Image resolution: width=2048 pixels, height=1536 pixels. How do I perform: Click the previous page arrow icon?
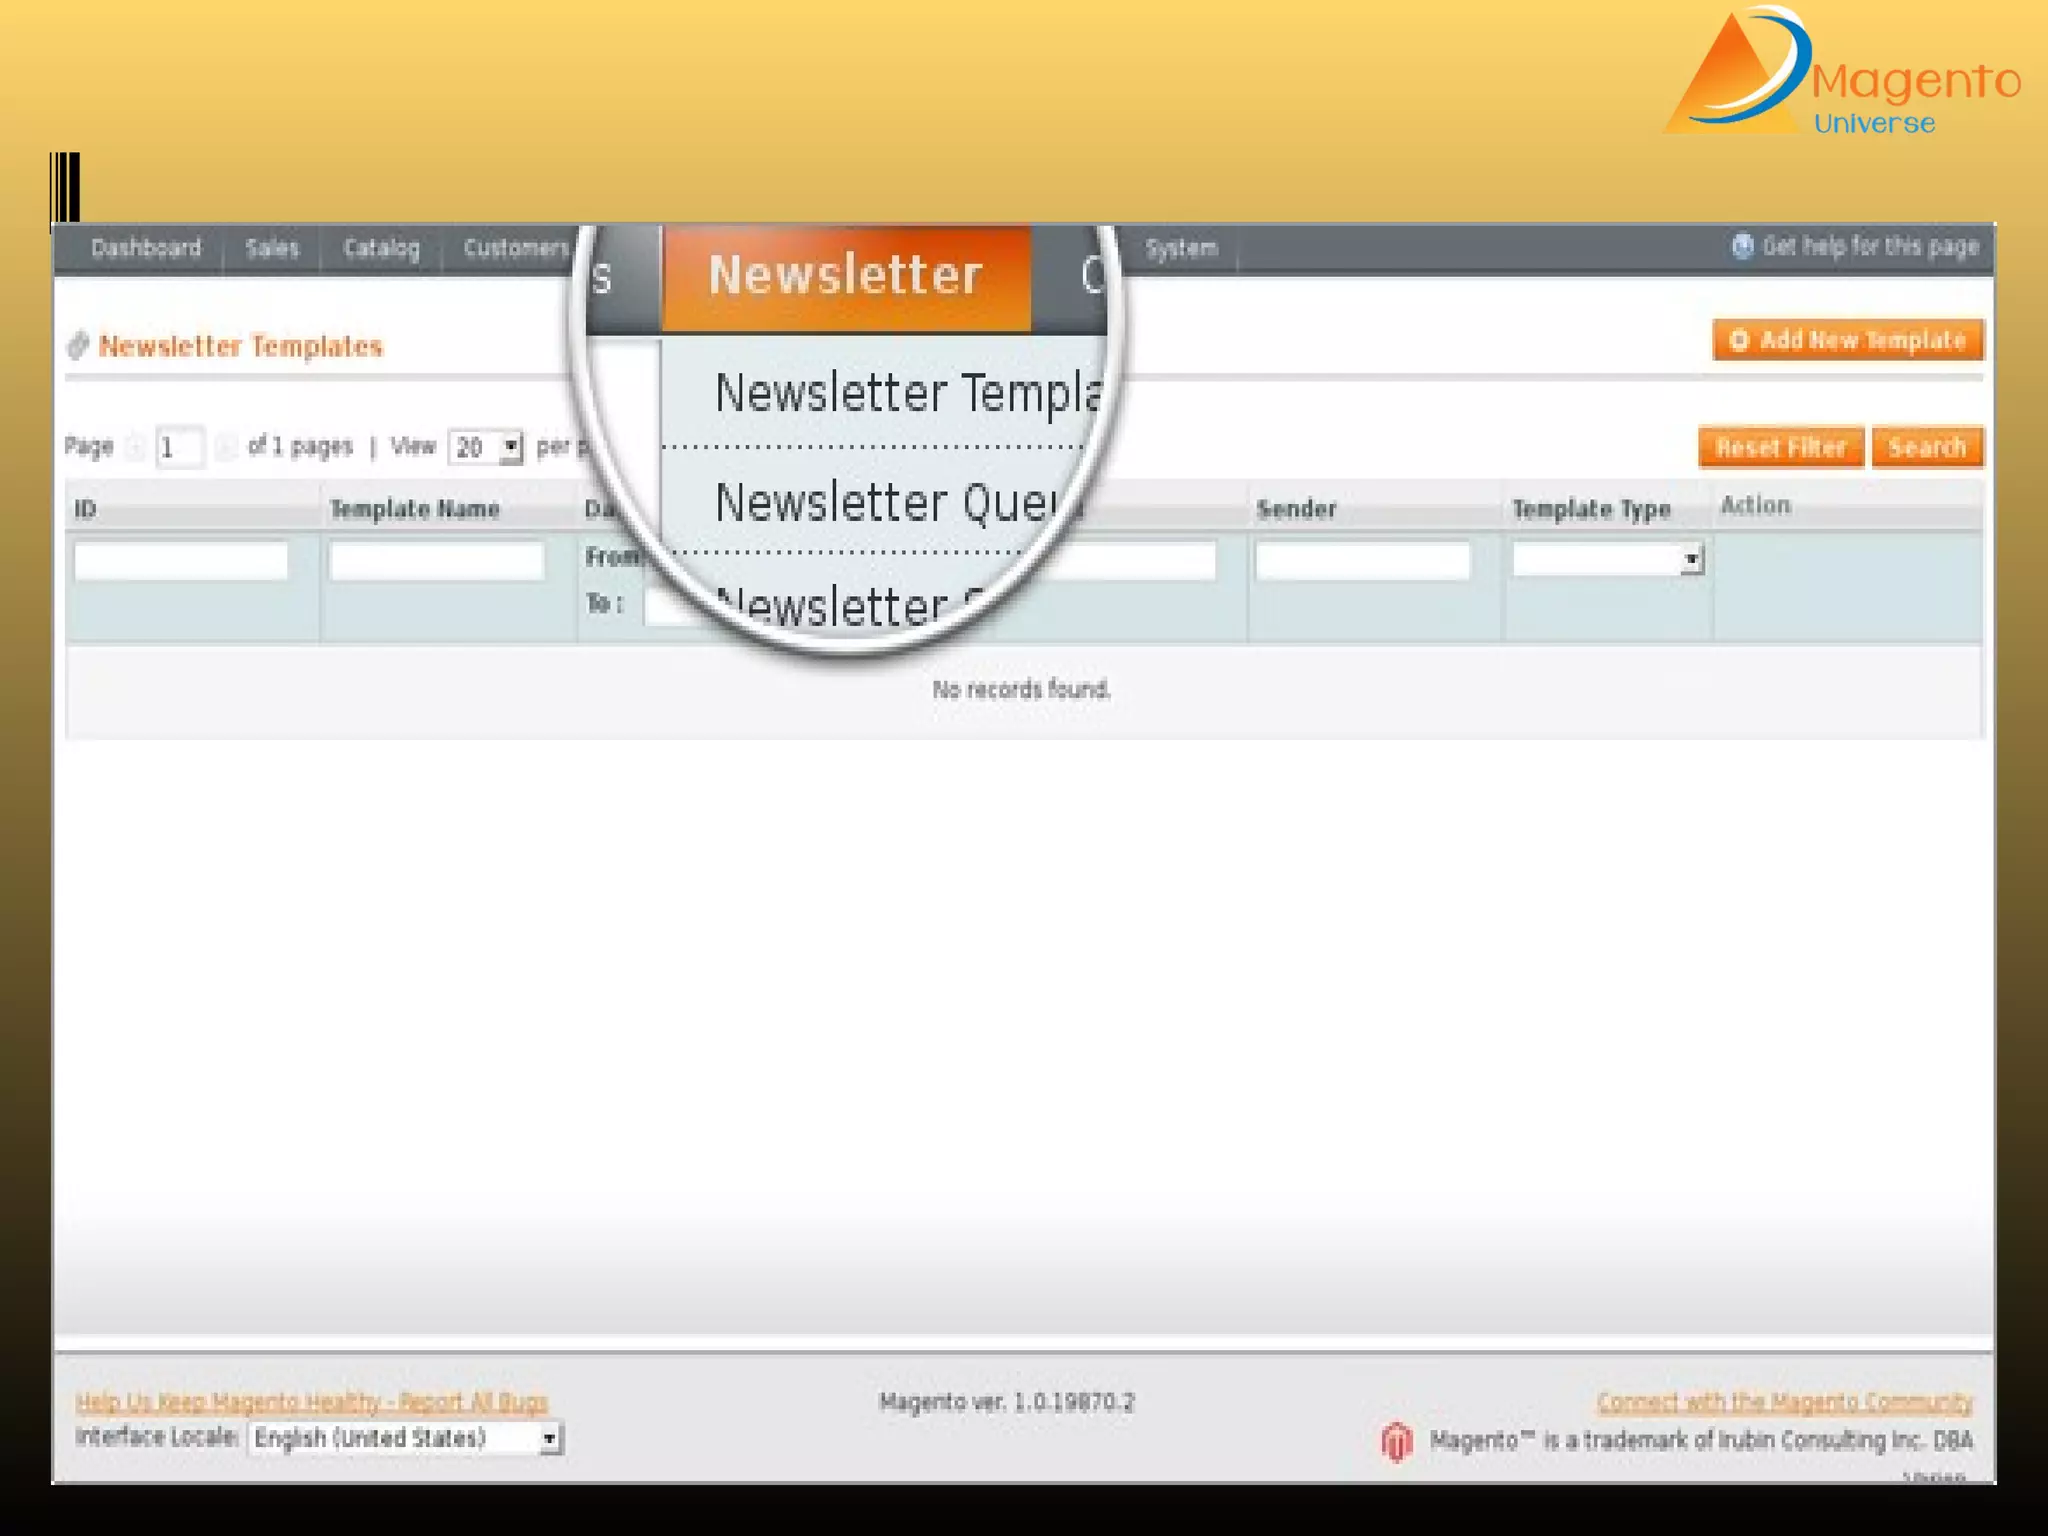coord(136,447)
